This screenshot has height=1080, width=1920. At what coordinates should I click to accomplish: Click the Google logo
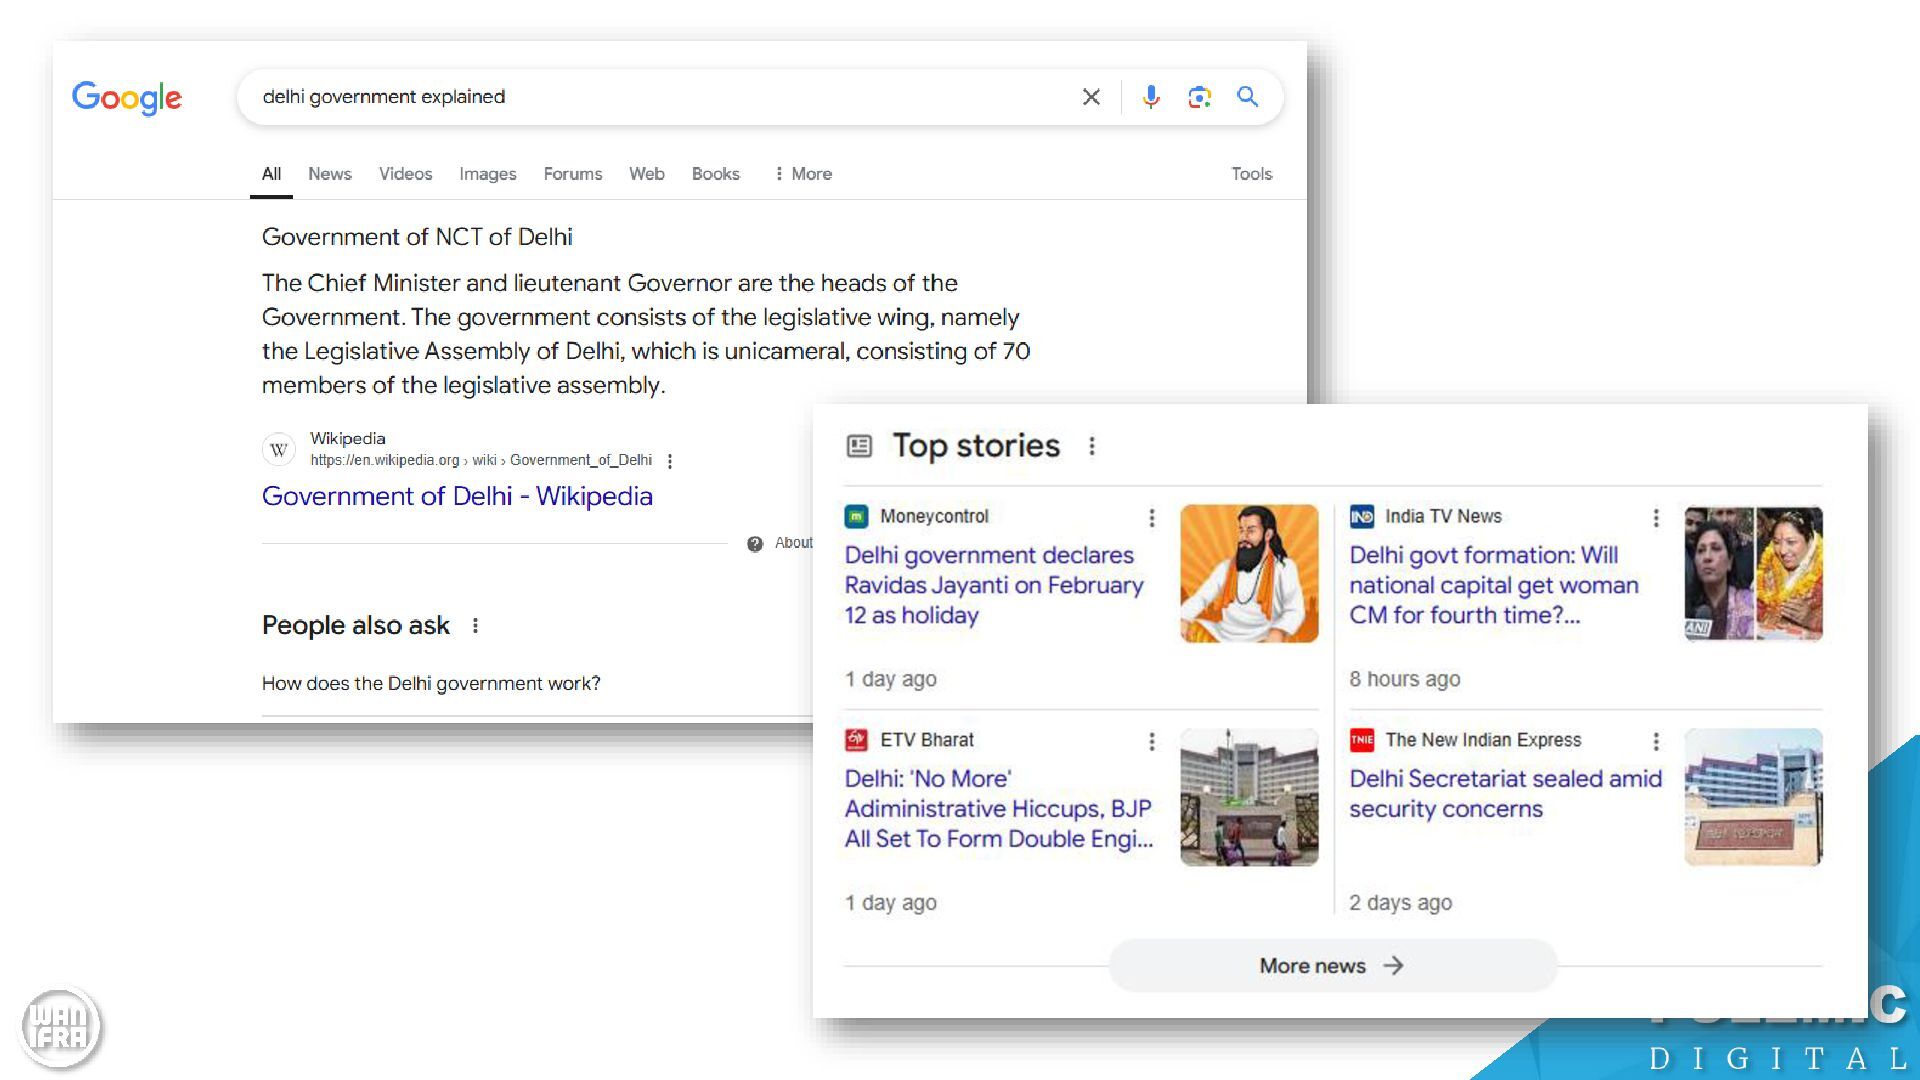pos(127,97)
